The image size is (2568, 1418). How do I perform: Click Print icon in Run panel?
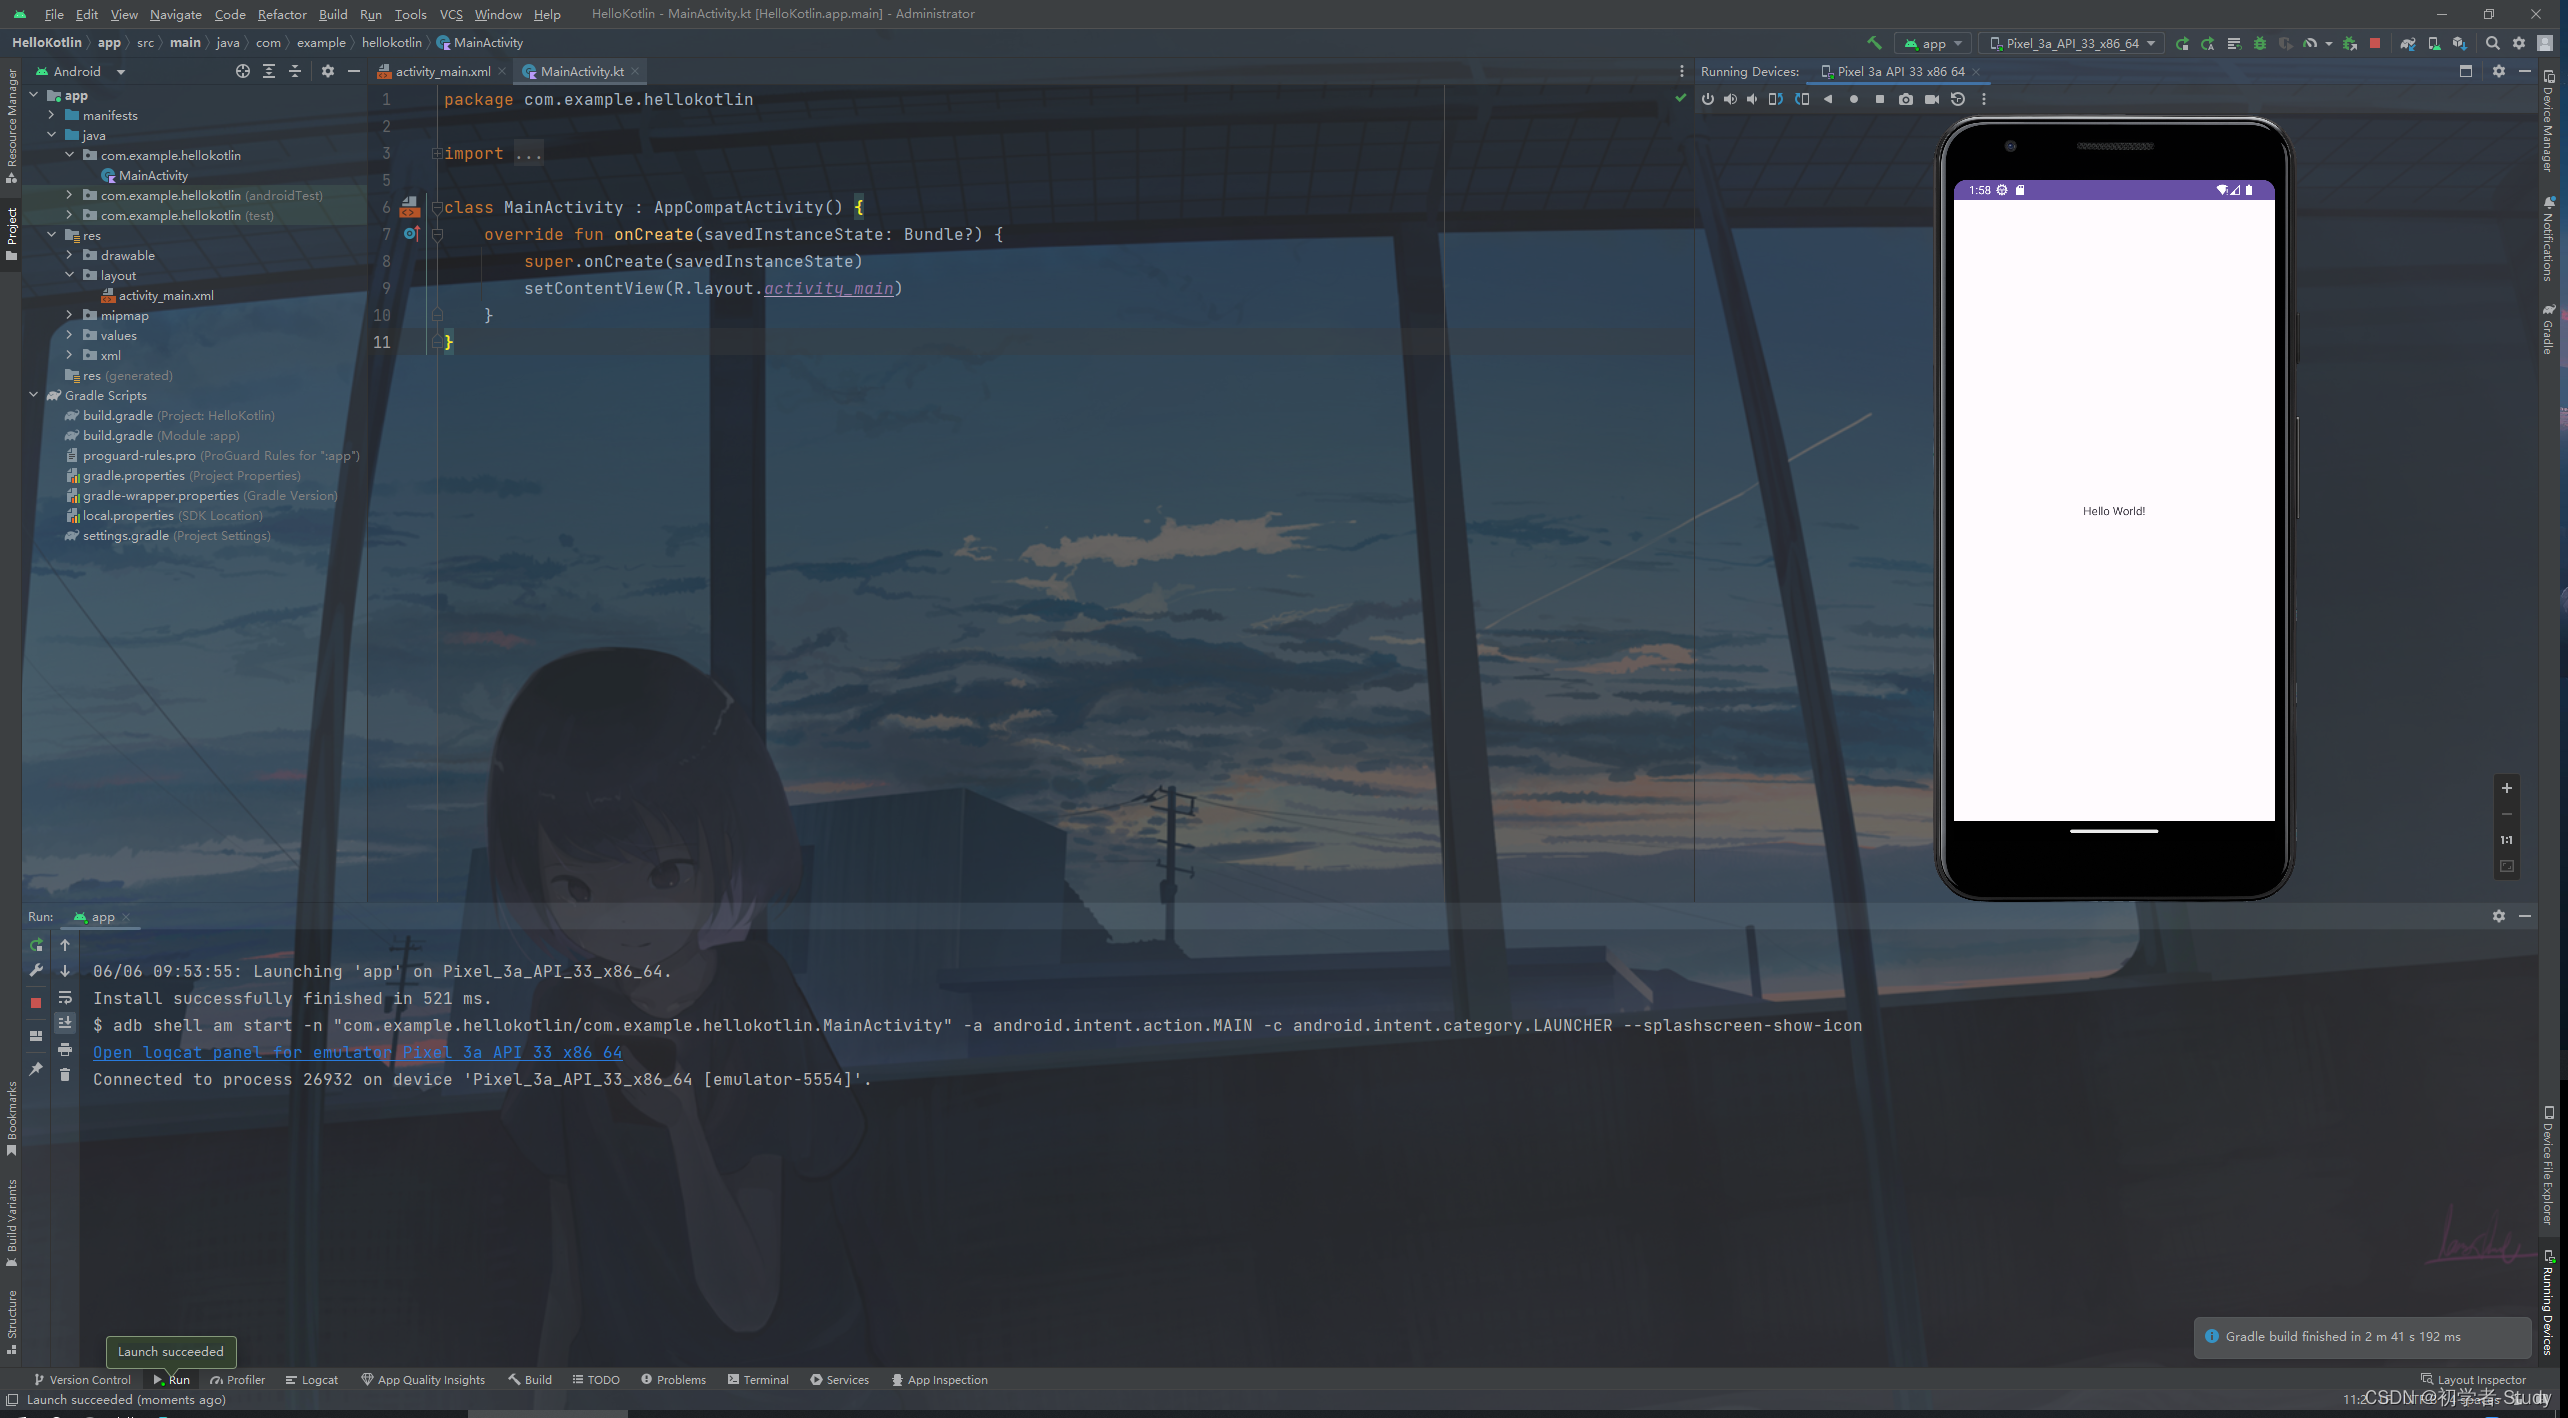(x=65, y=1049)
